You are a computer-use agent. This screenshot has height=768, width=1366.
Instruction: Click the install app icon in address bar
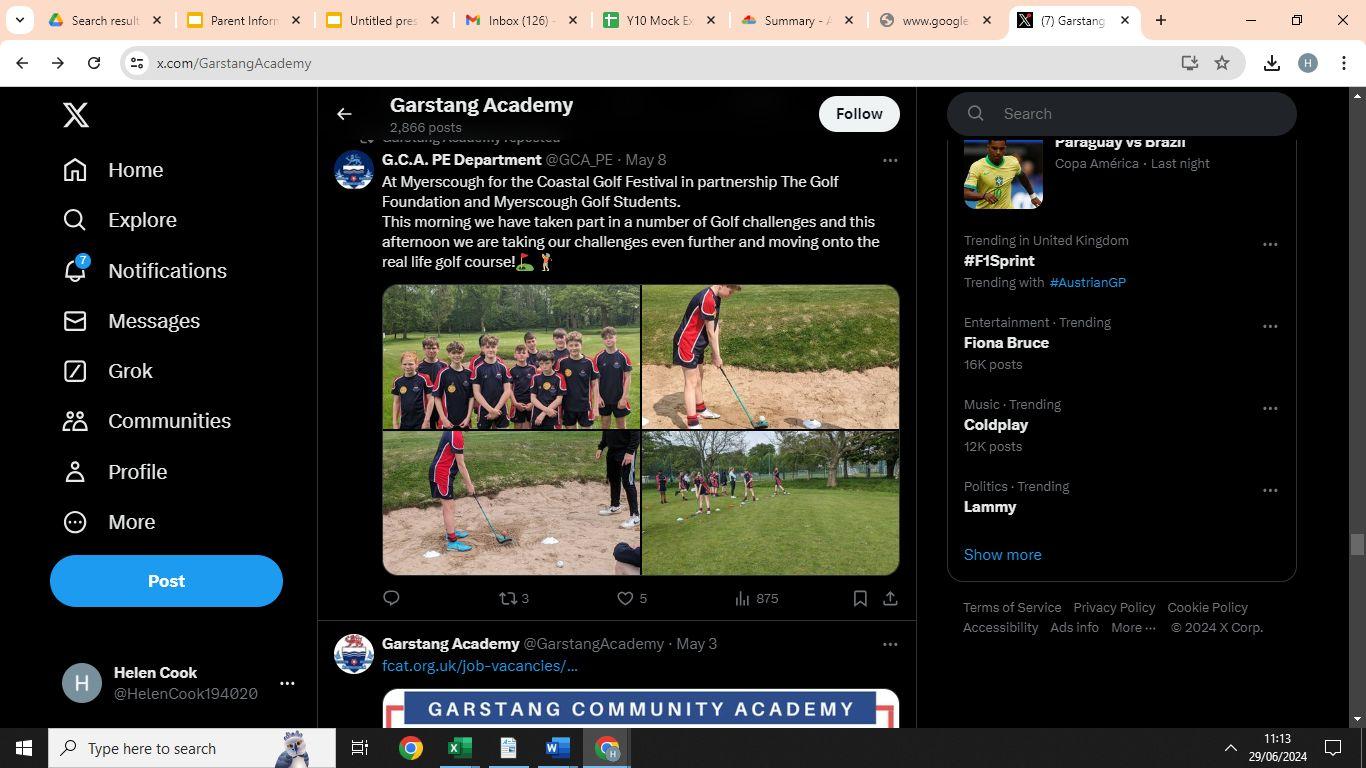[1189, 63]
